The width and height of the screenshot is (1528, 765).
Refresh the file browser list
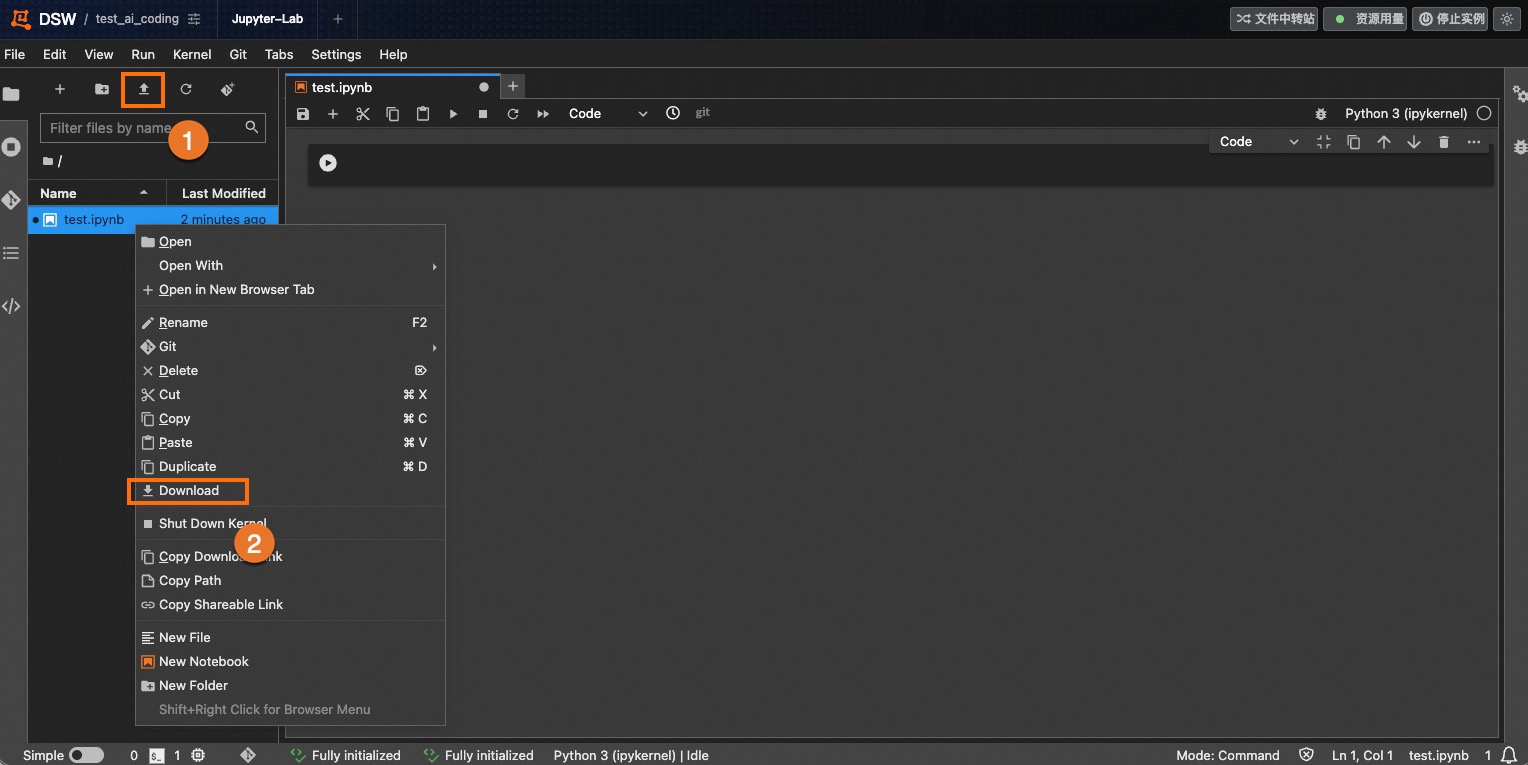[x=186, y=89]
